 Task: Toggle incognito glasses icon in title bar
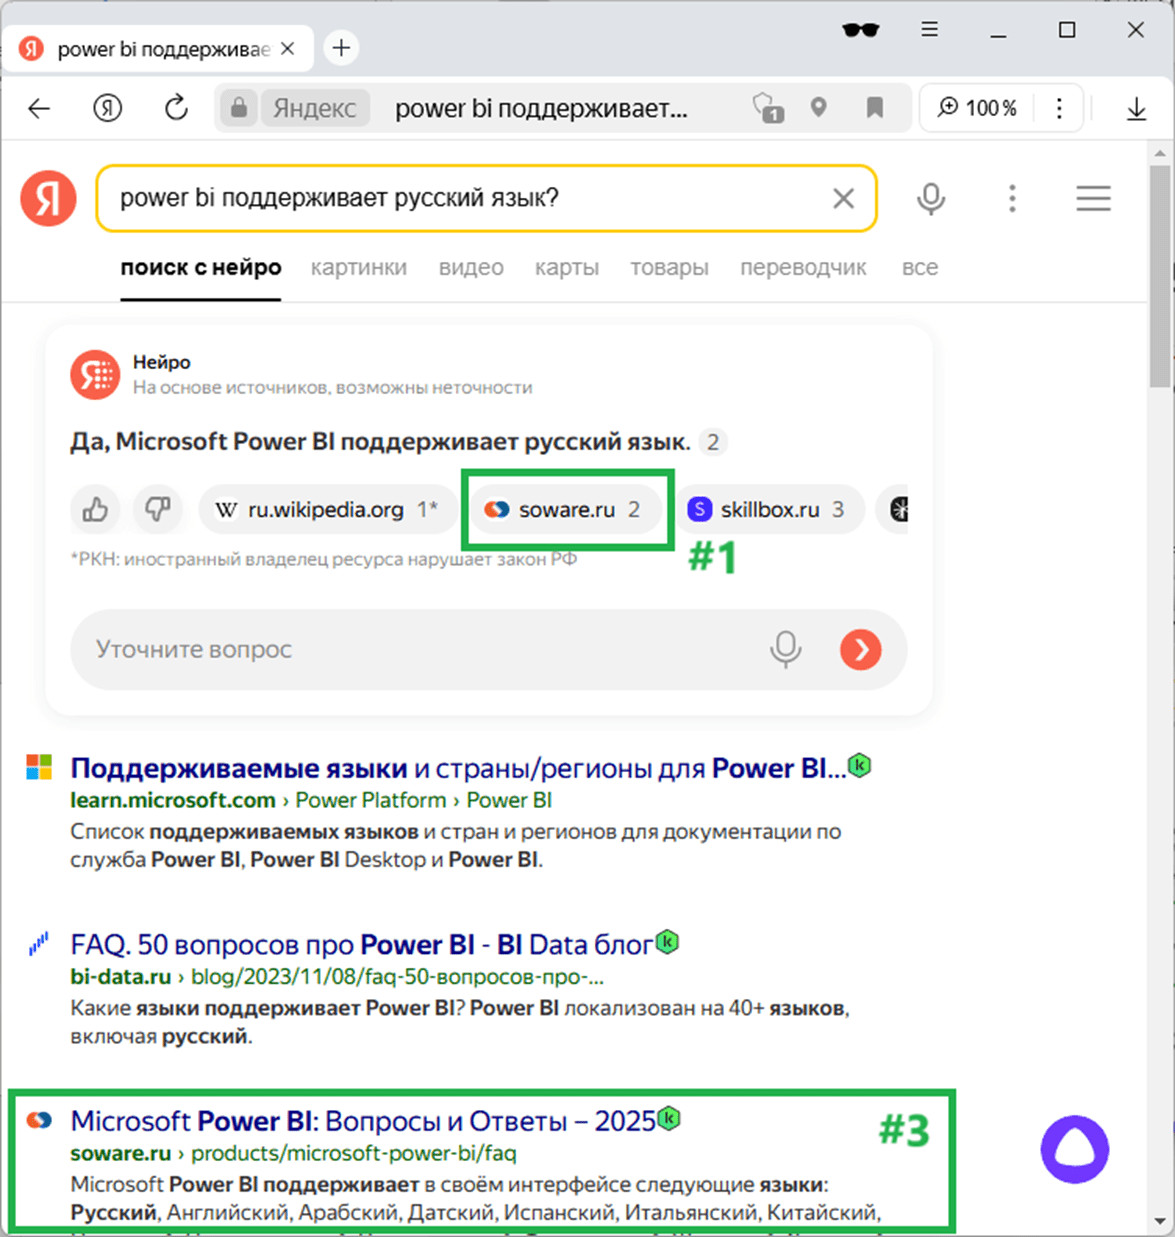pos(861,30)
